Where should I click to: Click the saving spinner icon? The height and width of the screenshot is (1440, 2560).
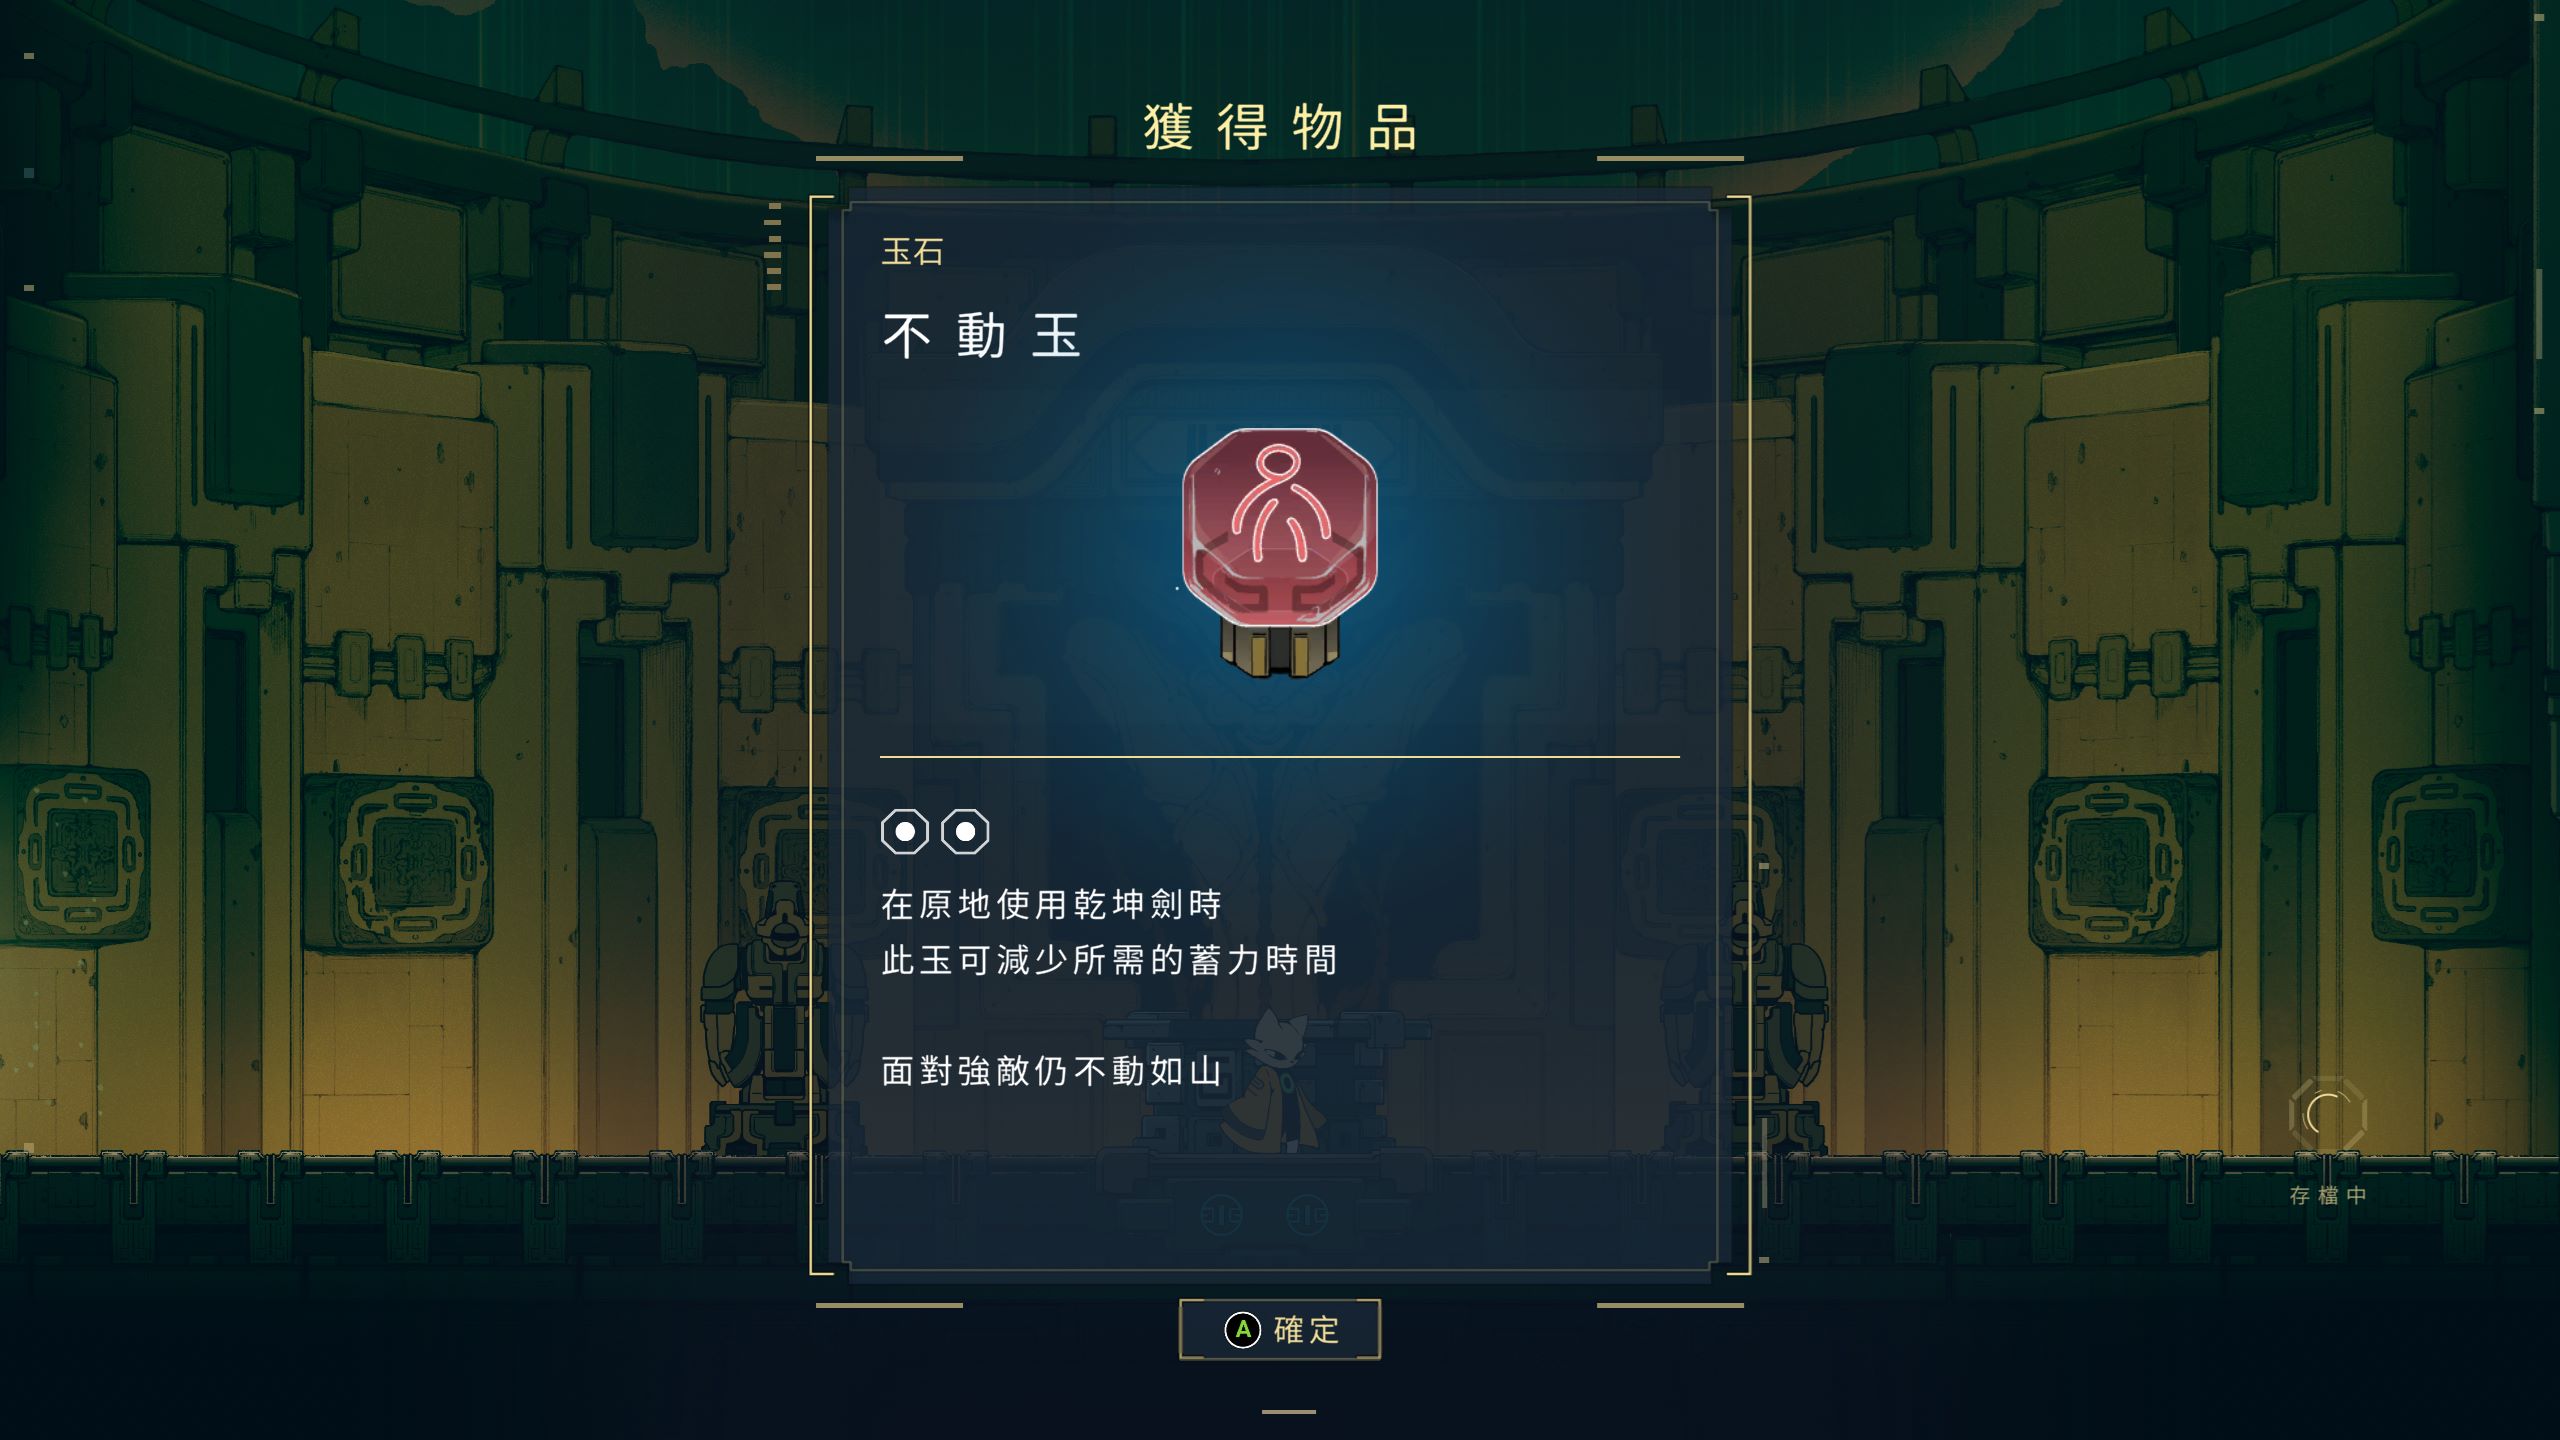click(x=2327, y=1114)
